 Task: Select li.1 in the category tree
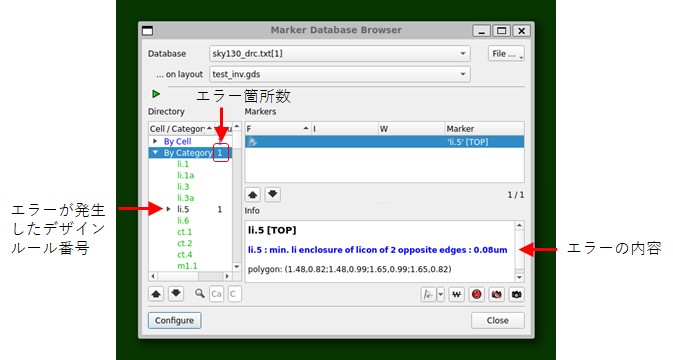(x=183, y=164)
